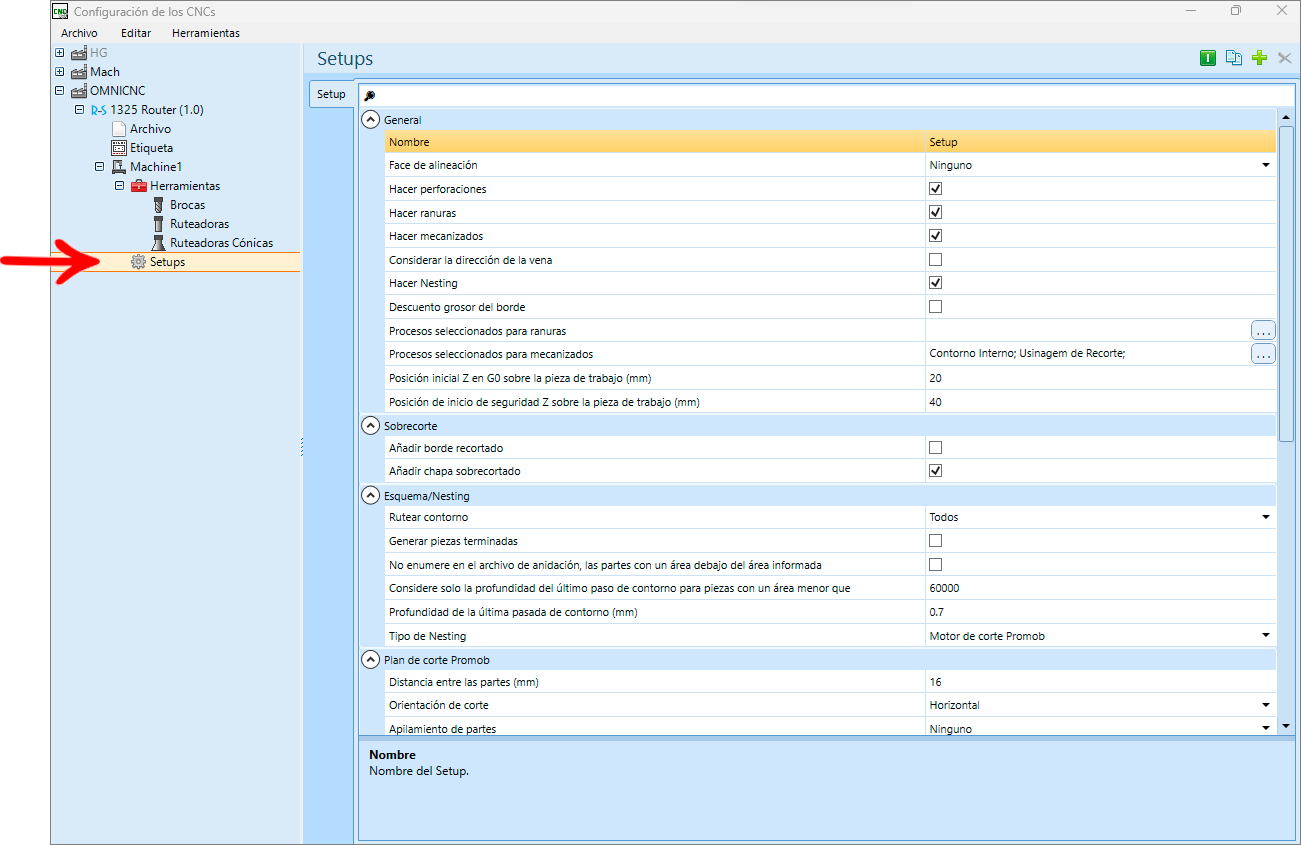Click the setup search input field
The height and width of the screenshot is (845, 1301).
tap(826, 95)
